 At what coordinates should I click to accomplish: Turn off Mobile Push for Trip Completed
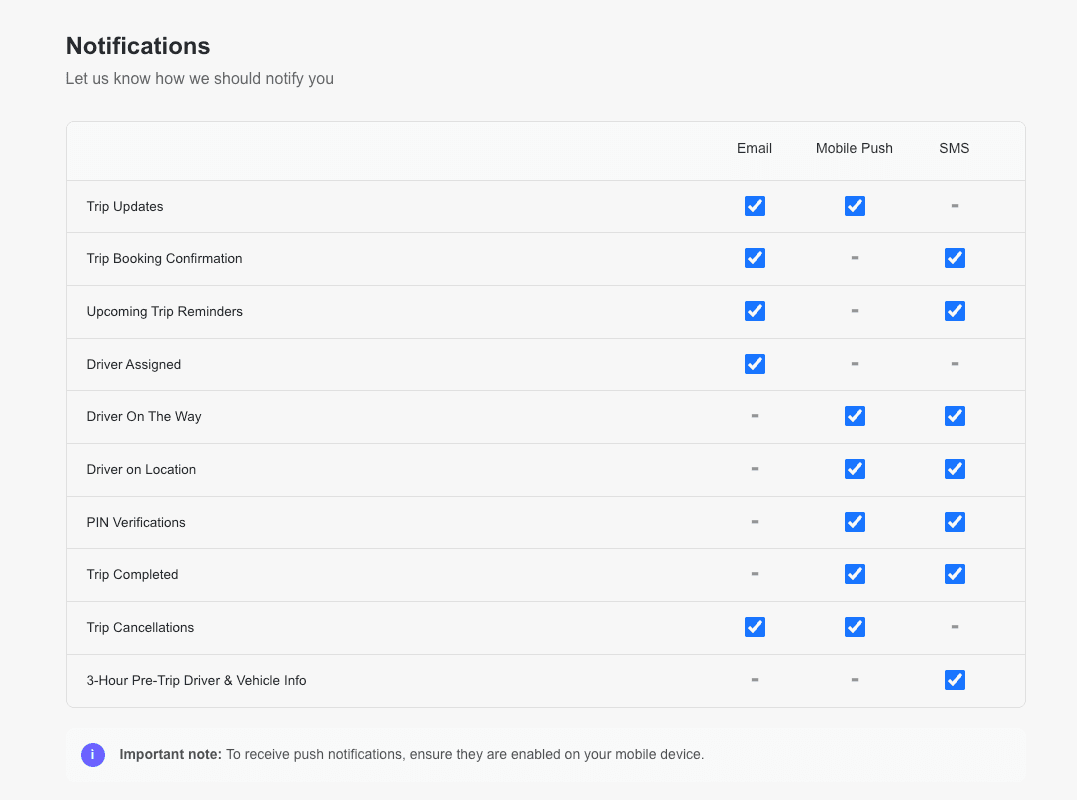coord(854,574)
